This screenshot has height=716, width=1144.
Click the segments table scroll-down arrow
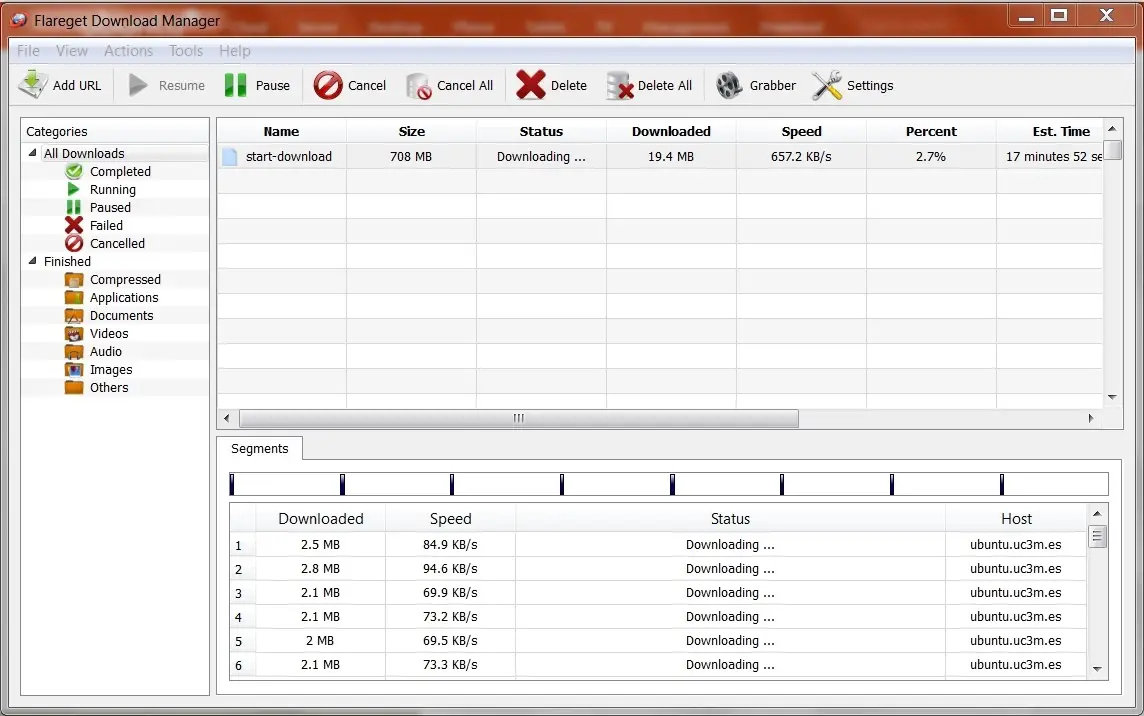[1097, 669]
